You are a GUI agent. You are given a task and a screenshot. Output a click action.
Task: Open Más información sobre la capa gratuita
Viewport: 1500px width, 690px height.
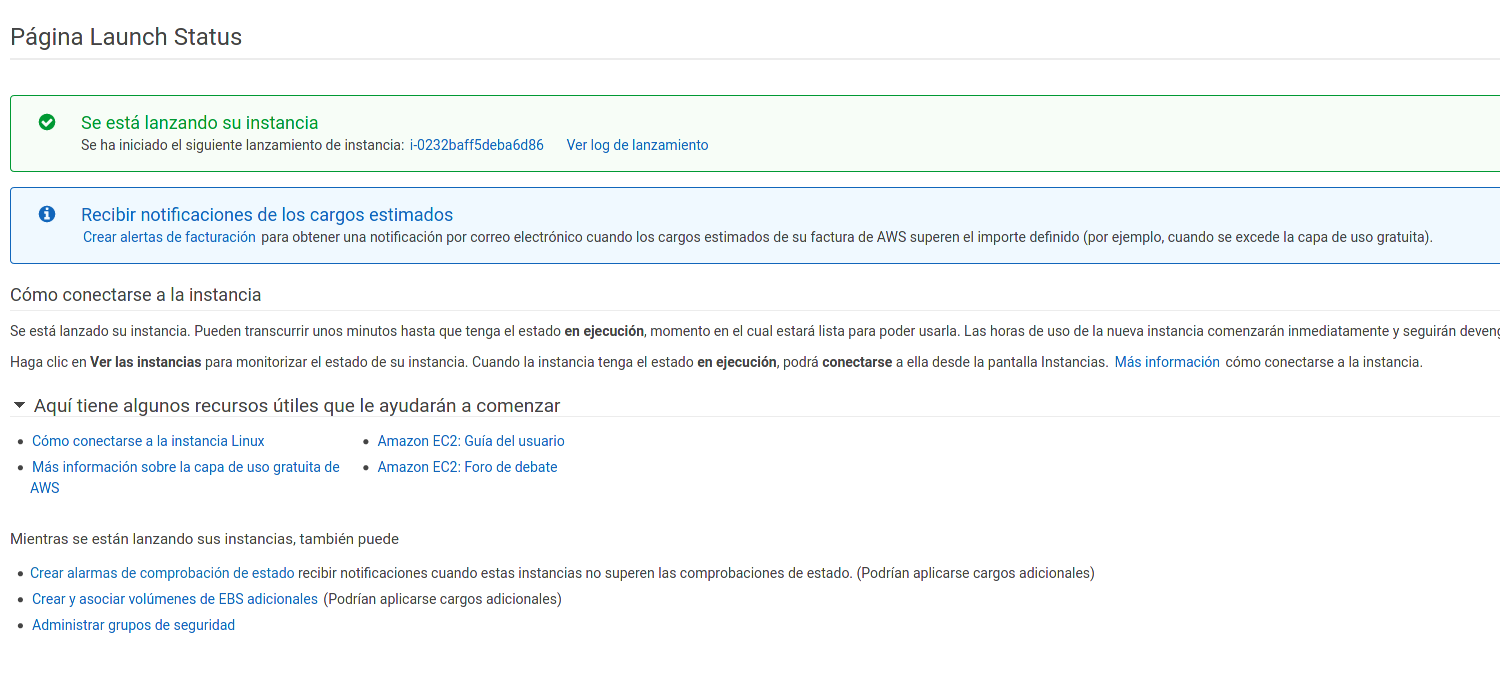point(185,466)
